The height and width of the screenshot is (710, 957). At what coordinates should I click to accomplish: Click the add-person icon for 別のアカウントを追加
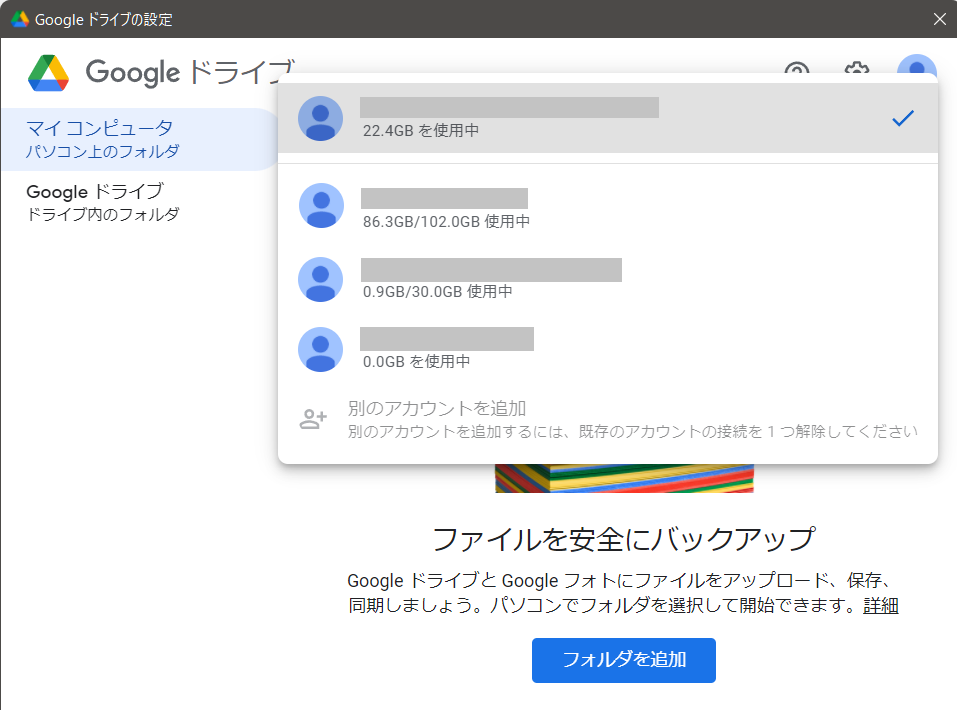point(313,419)
